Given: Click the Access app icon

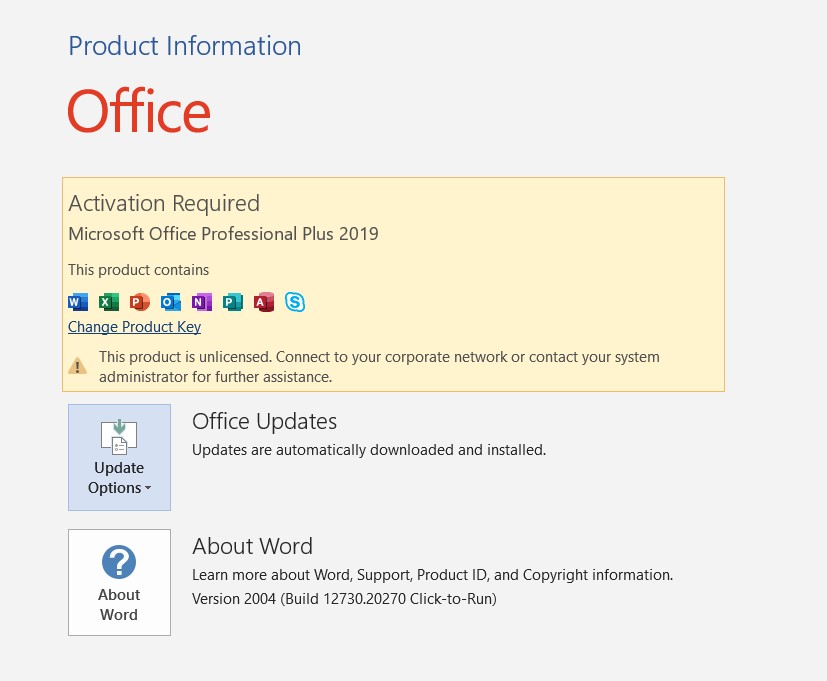Looking at the screenshot, I should (x=264, y=302).
